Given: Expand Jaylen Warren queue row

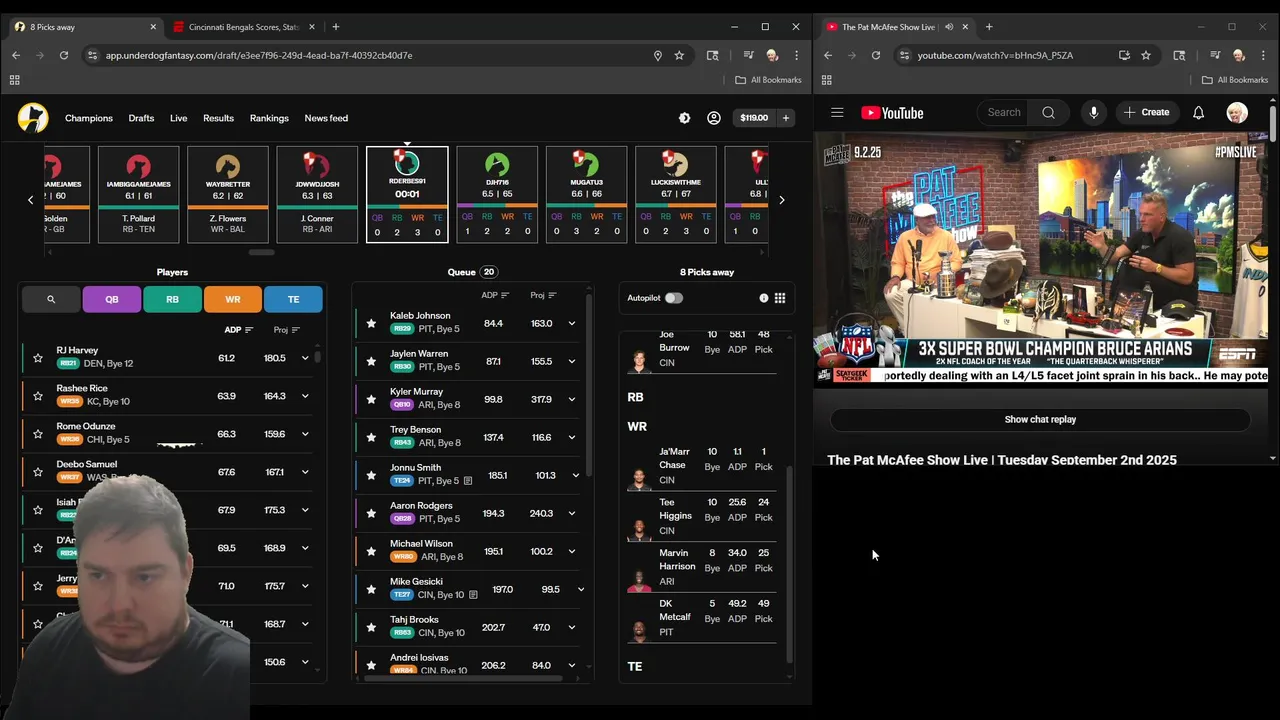Looking at the screenshot, I should pyautogui.click(x=572, y=361).
